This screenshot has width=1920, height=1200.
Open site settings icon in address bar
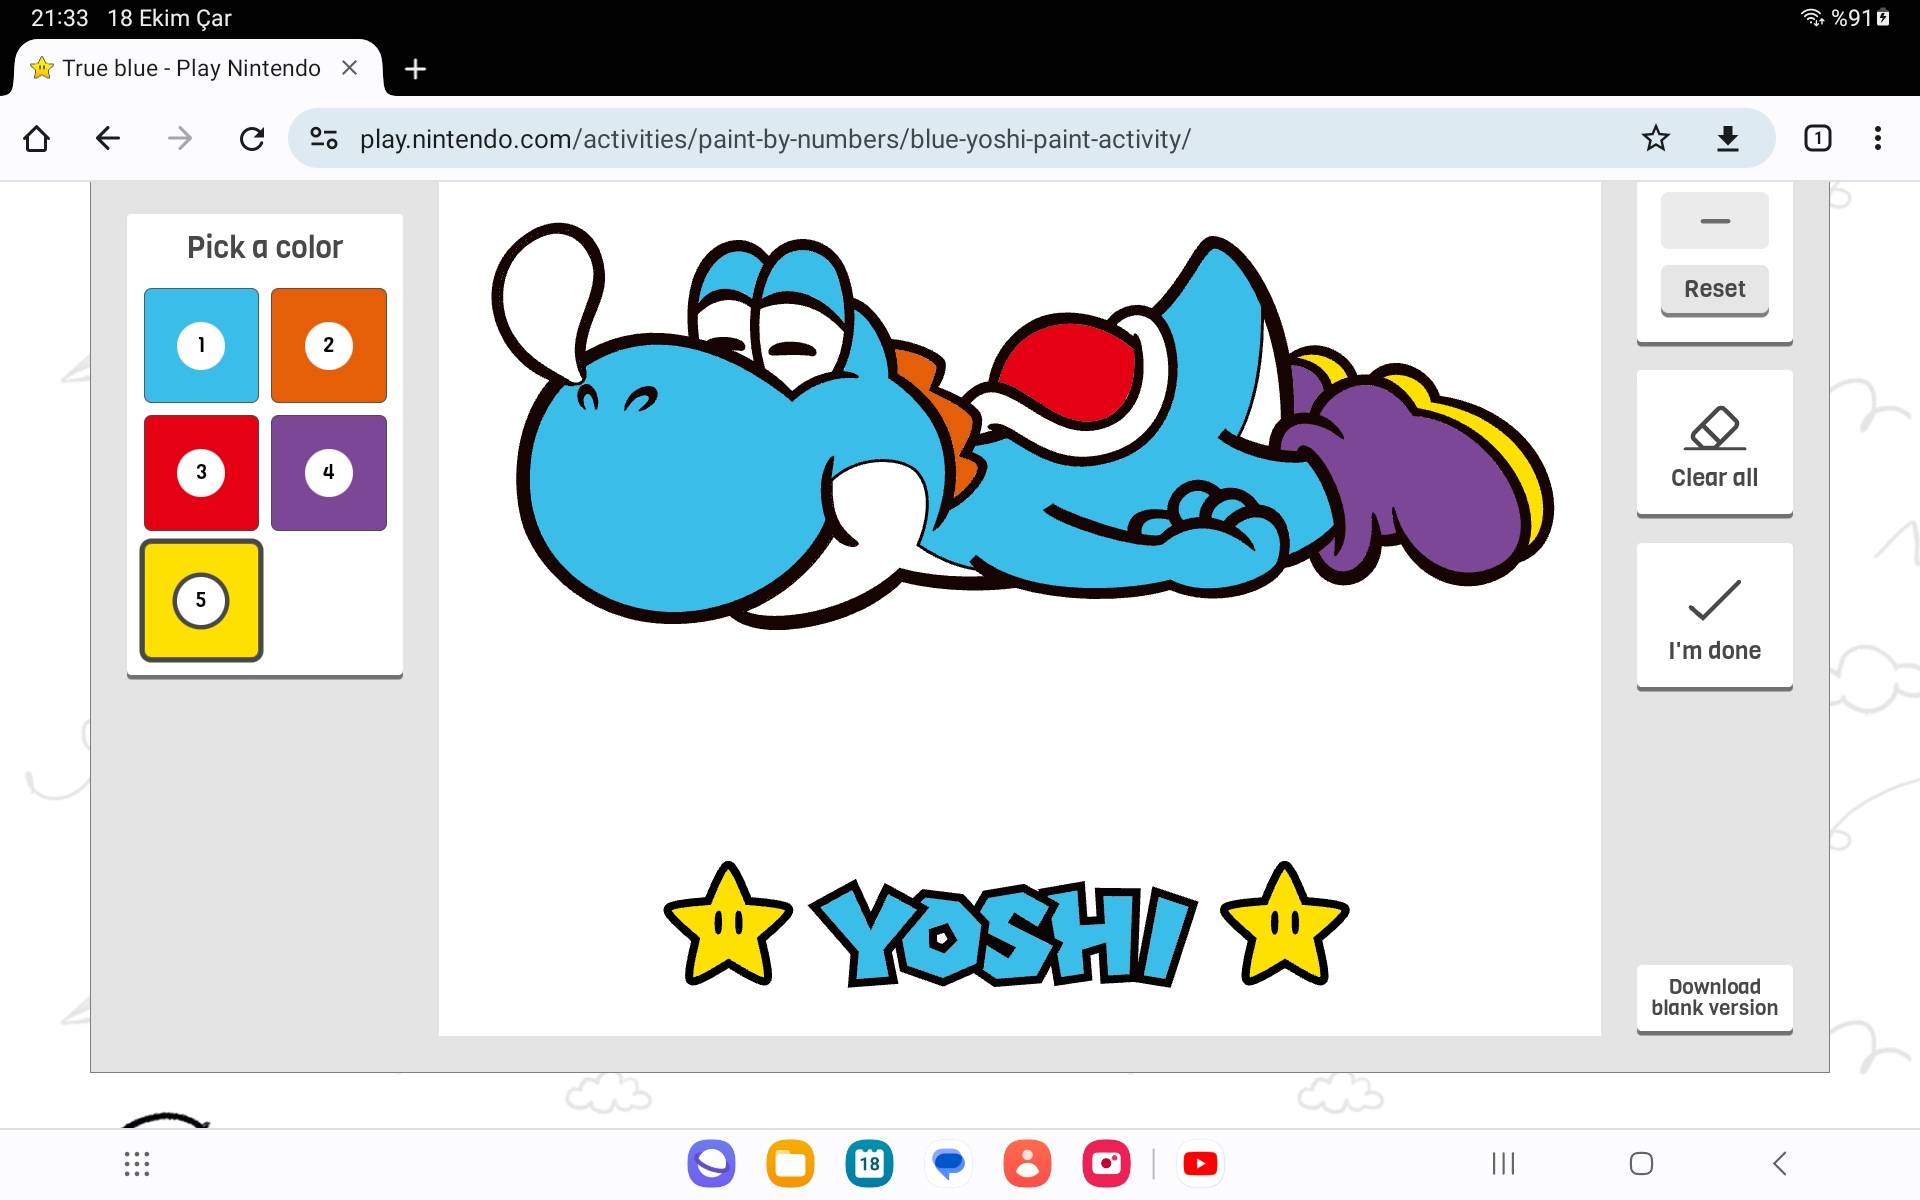pos(324,138)
